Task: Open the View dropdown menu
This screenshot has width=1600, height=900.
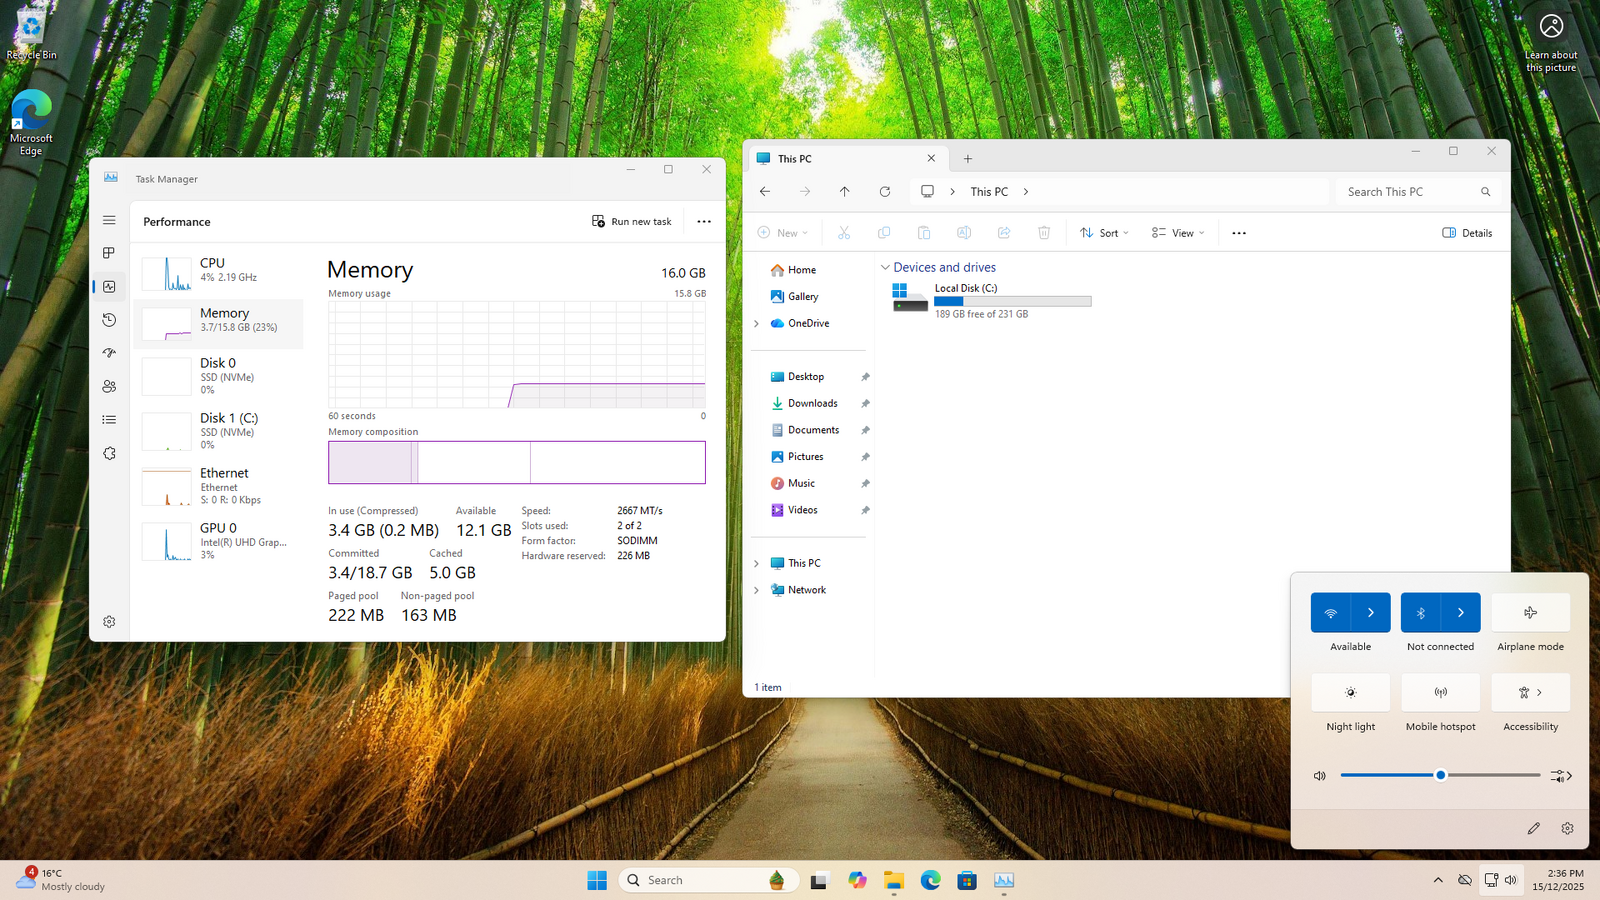Action: (x=1178, y=233)
